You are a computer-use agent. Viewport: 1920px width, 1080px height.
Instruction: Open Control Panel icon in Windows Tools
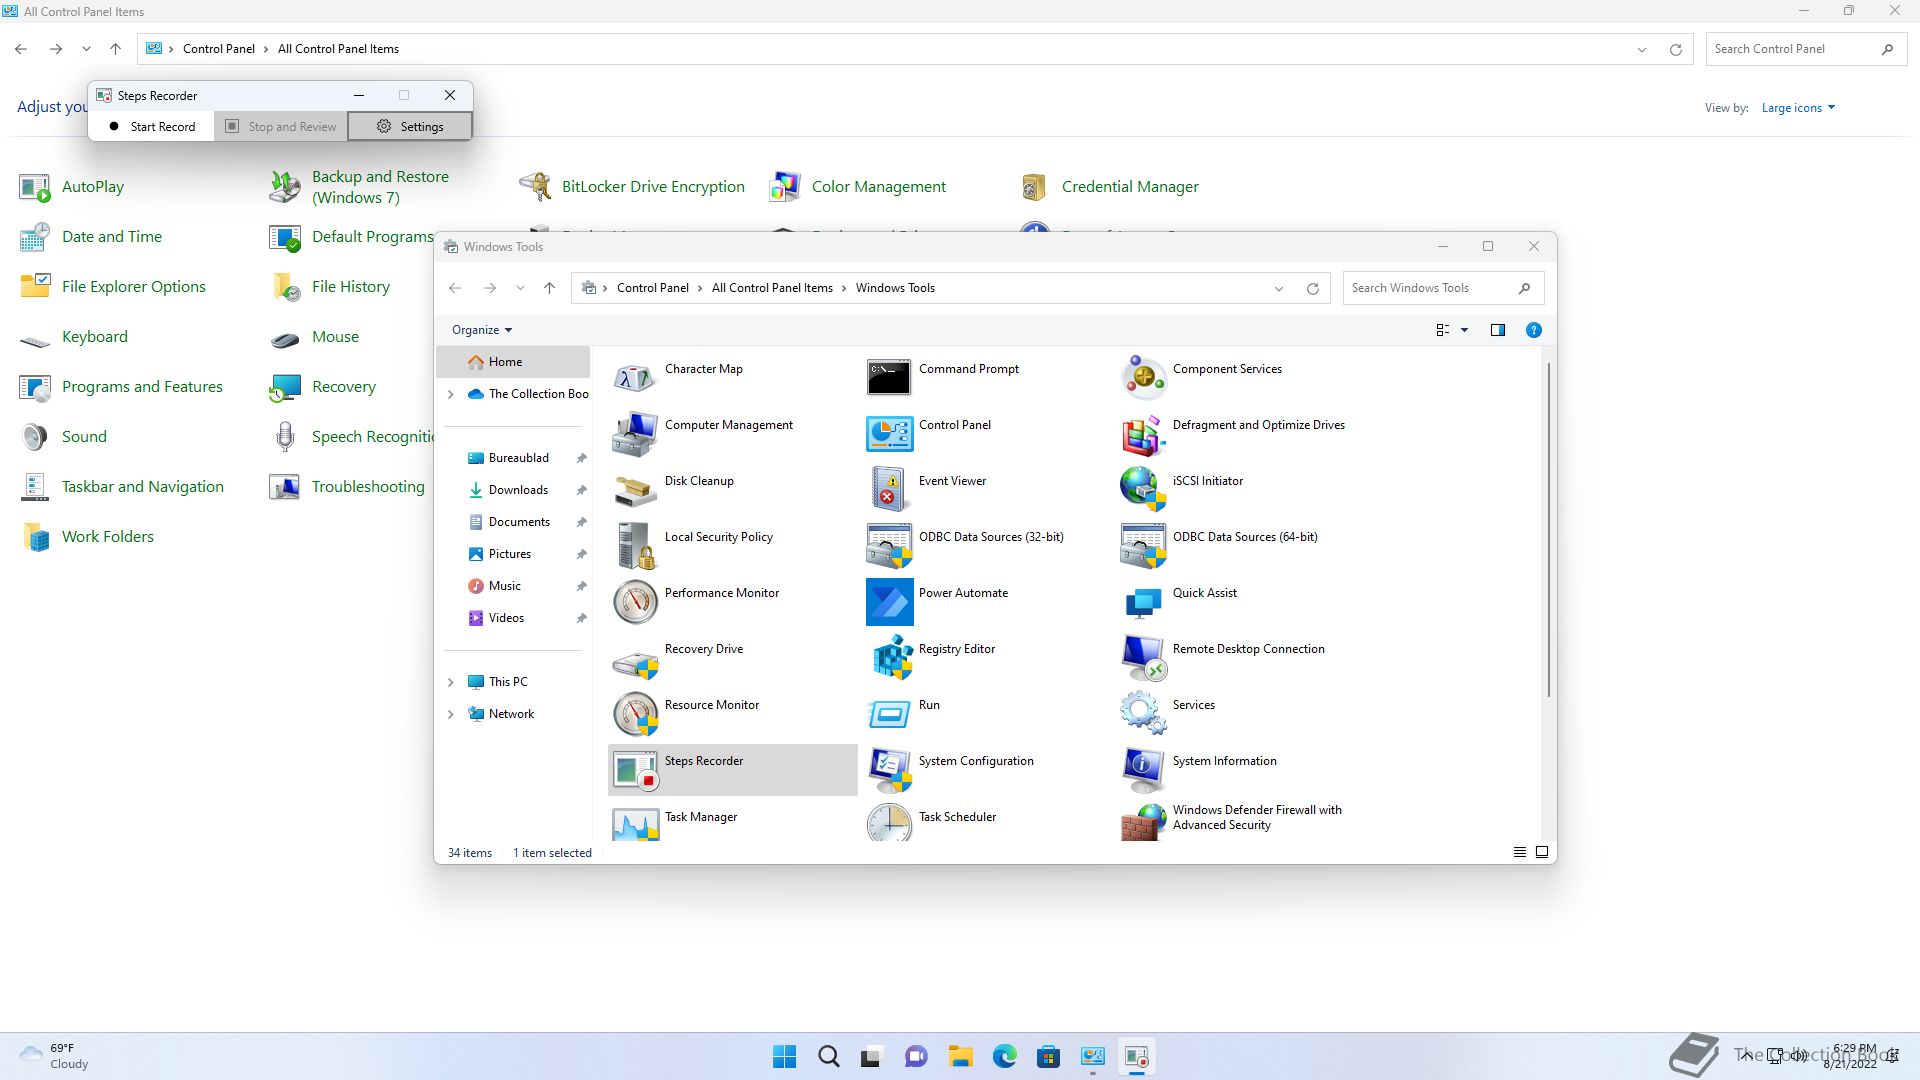889,434
